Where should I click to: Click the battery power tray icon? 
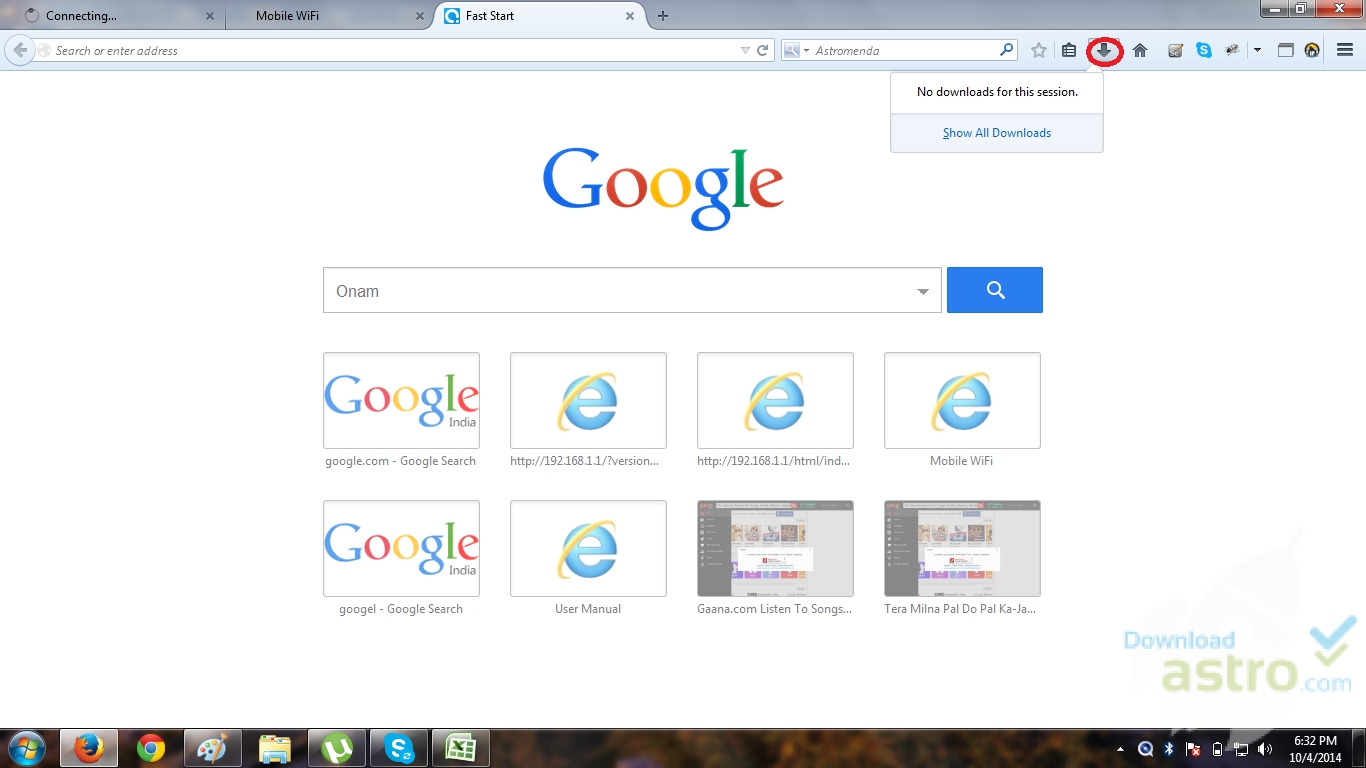(1217, 748)
